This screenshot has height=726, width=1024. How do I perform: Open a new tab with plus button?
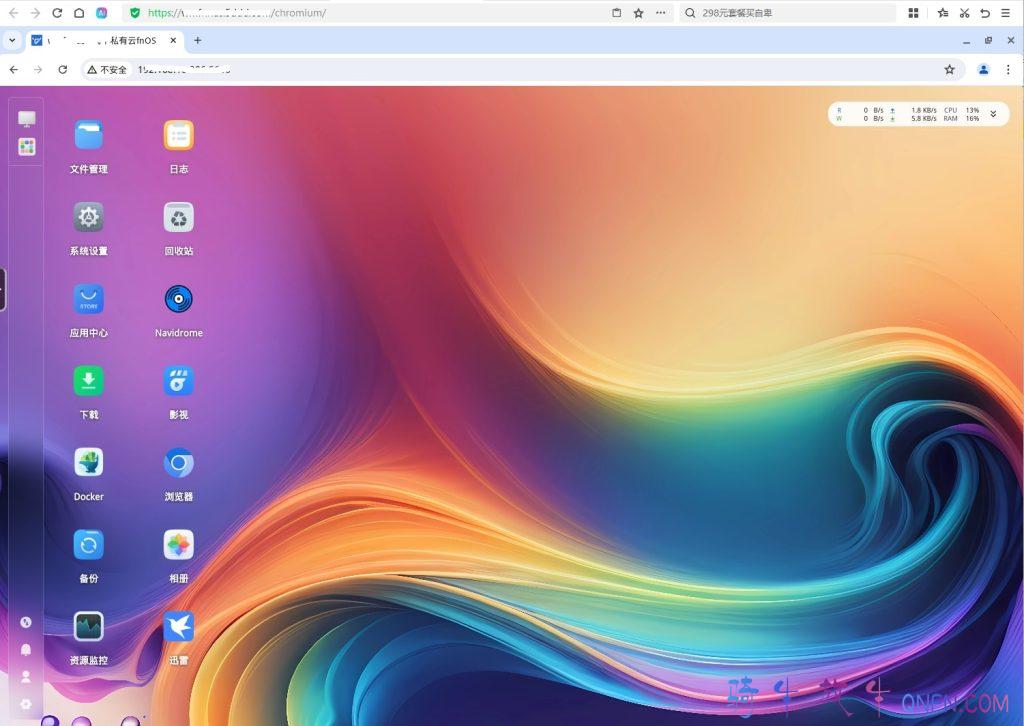pyautogui.click(x=197, y=41)
